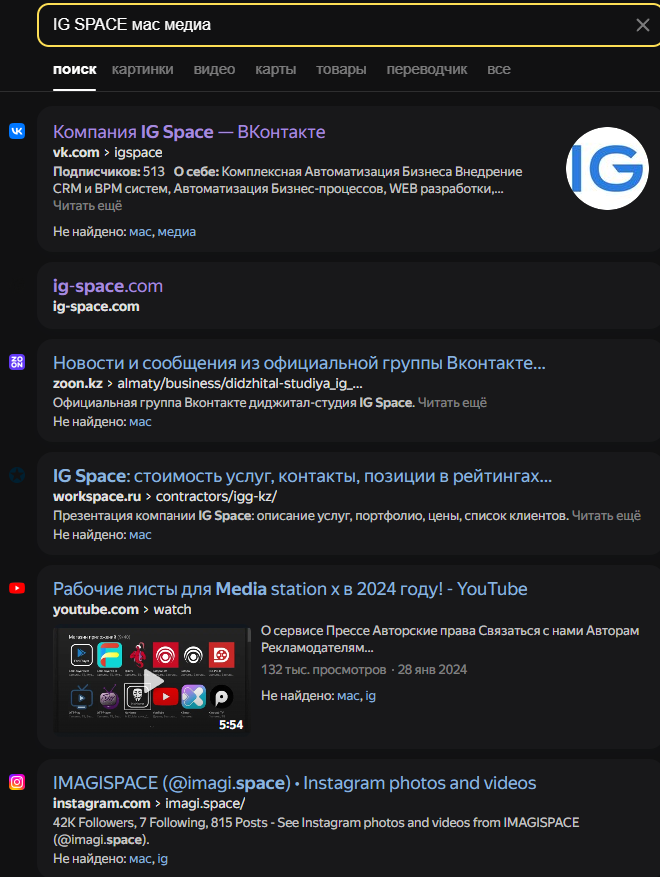Expand Читать ещё under the VK result
660x877 pixels.
point(87,206)
